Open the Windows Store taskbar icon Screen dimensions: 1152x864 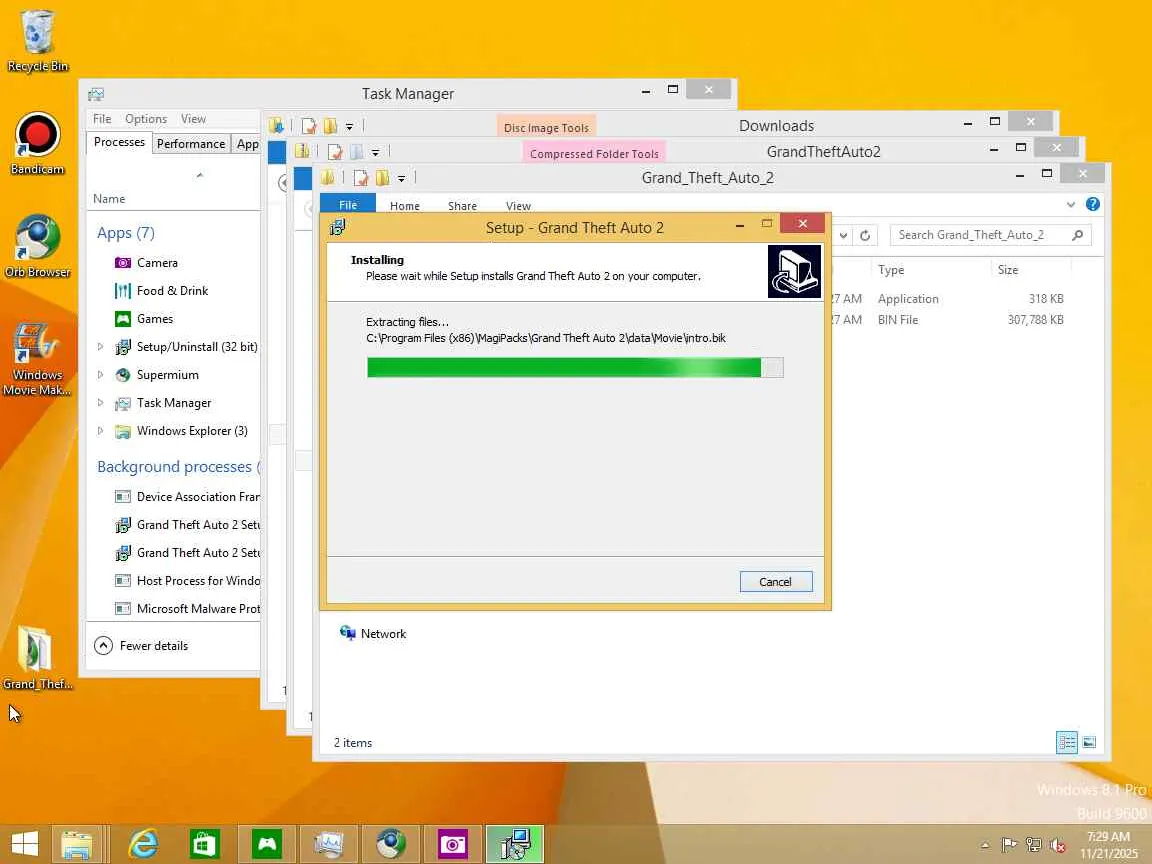coord(204,844)
